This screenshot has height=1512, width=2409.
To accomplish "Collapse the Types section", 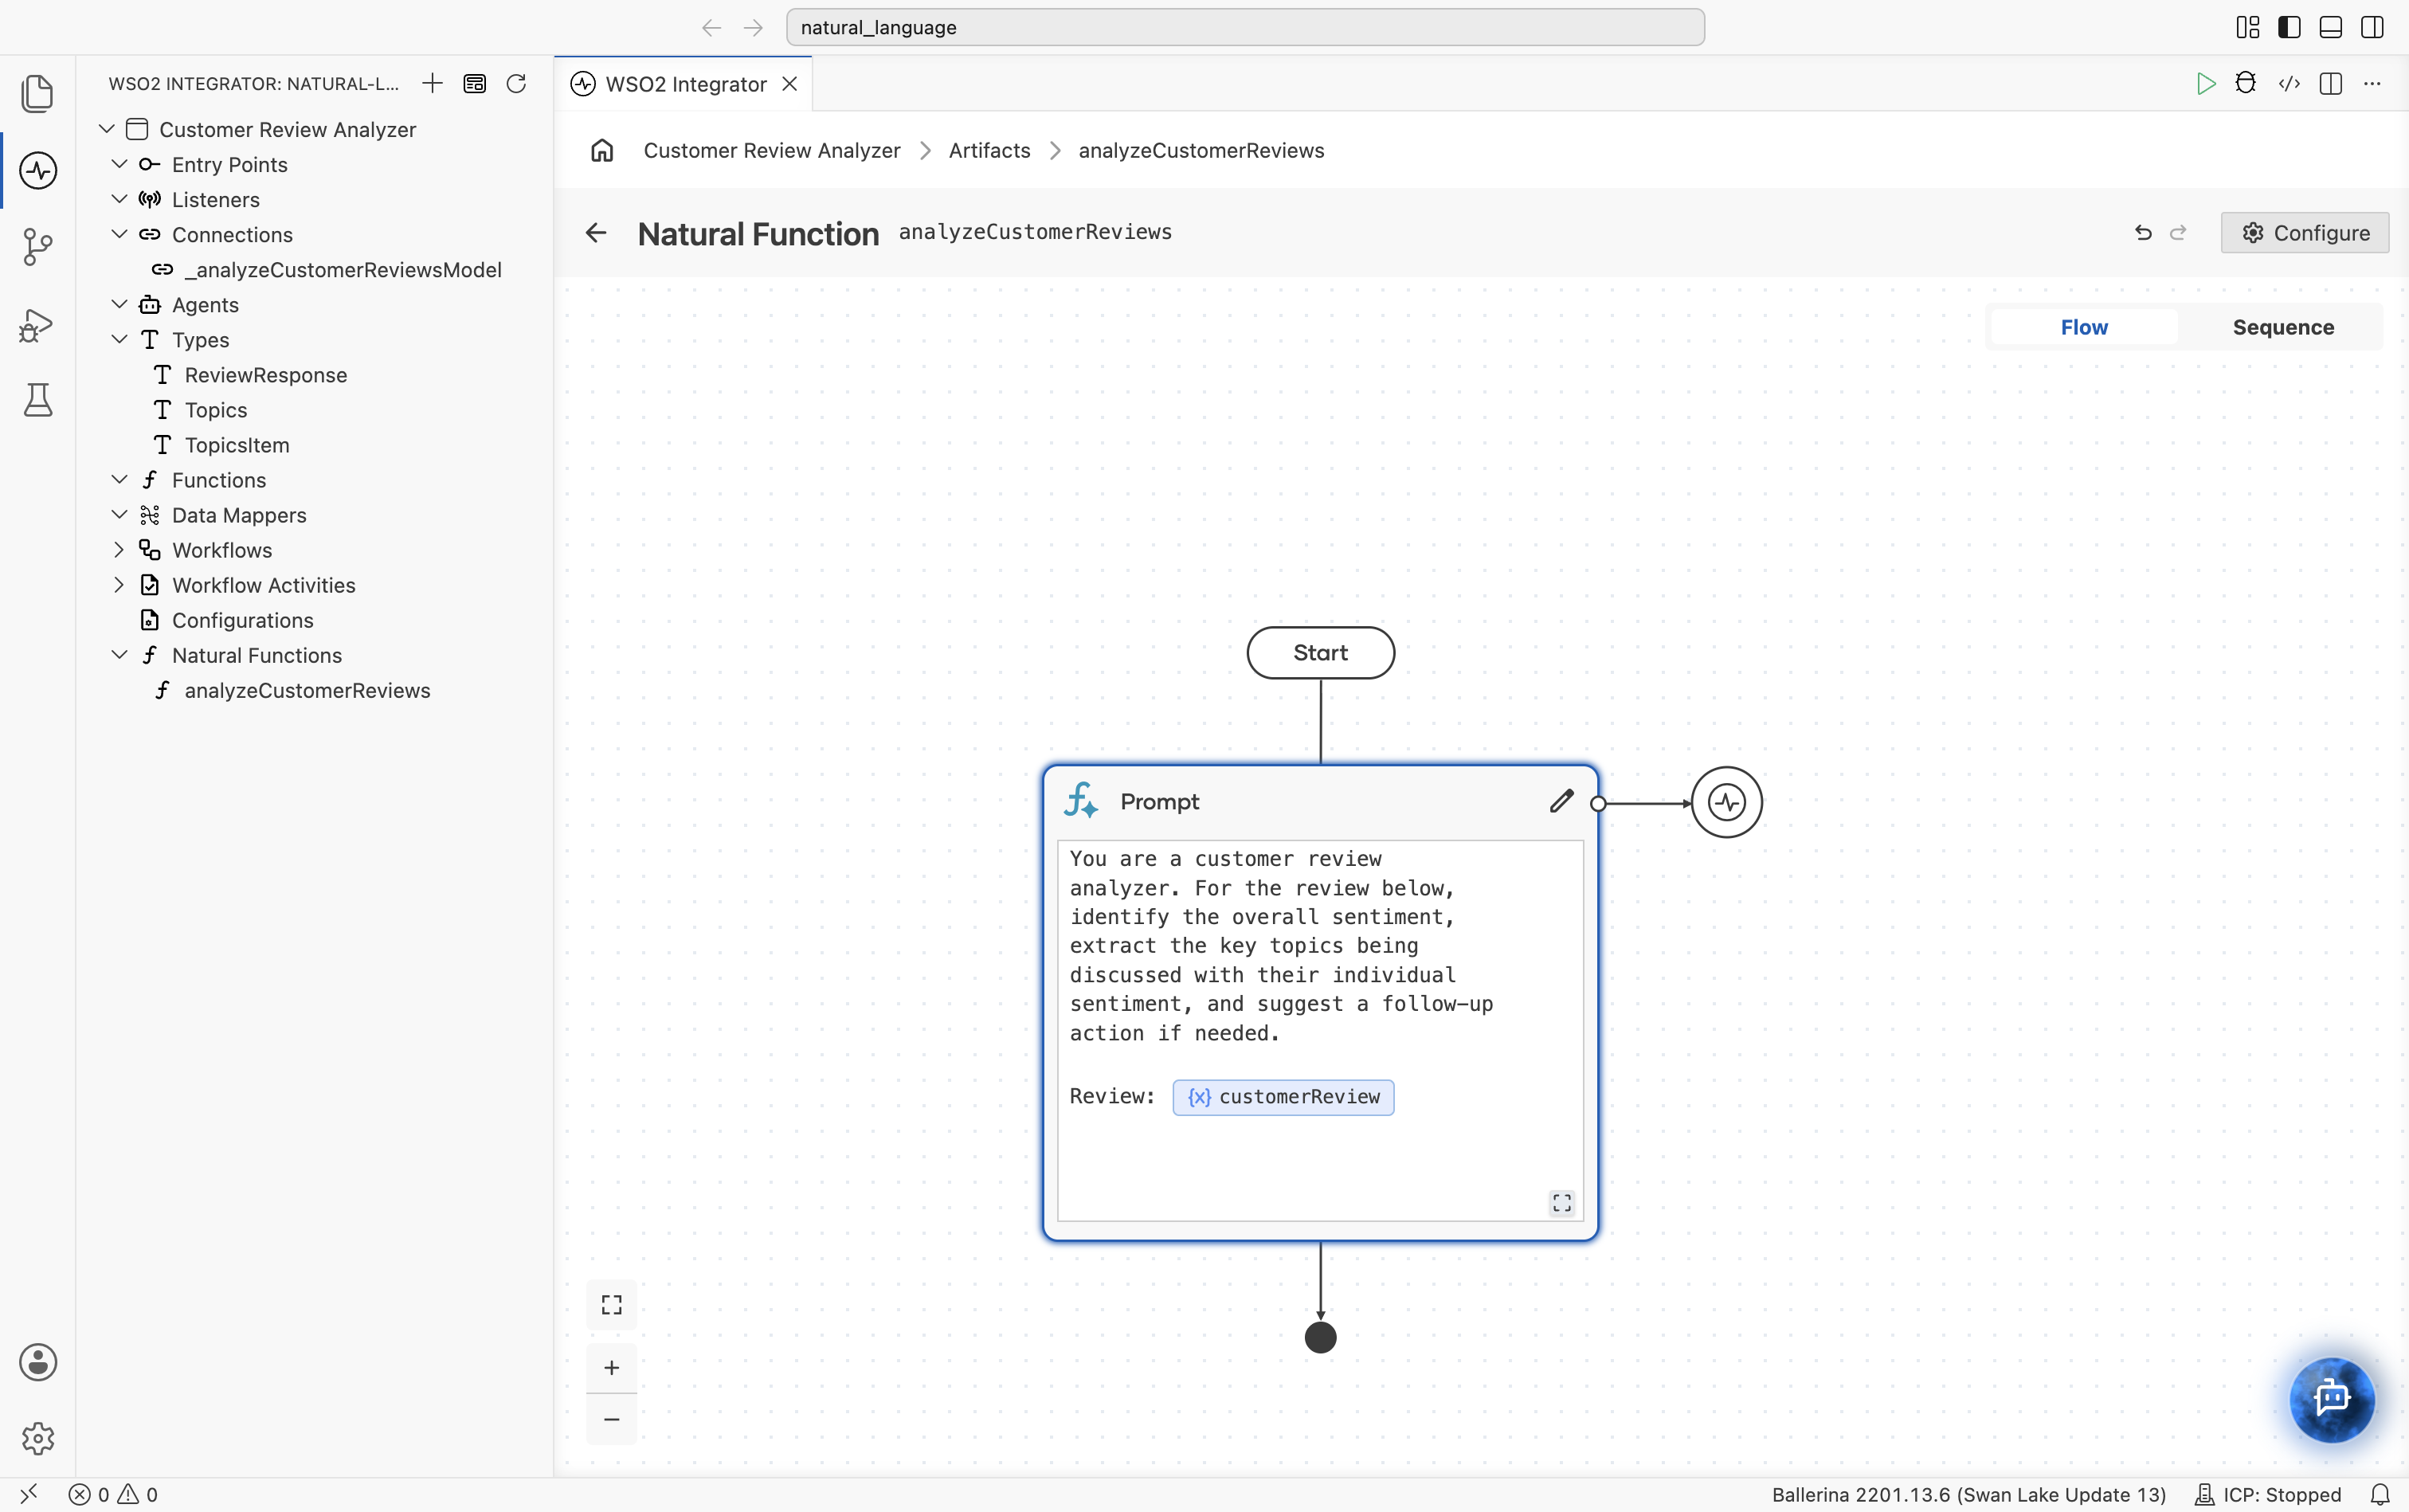I will [119, 339].
